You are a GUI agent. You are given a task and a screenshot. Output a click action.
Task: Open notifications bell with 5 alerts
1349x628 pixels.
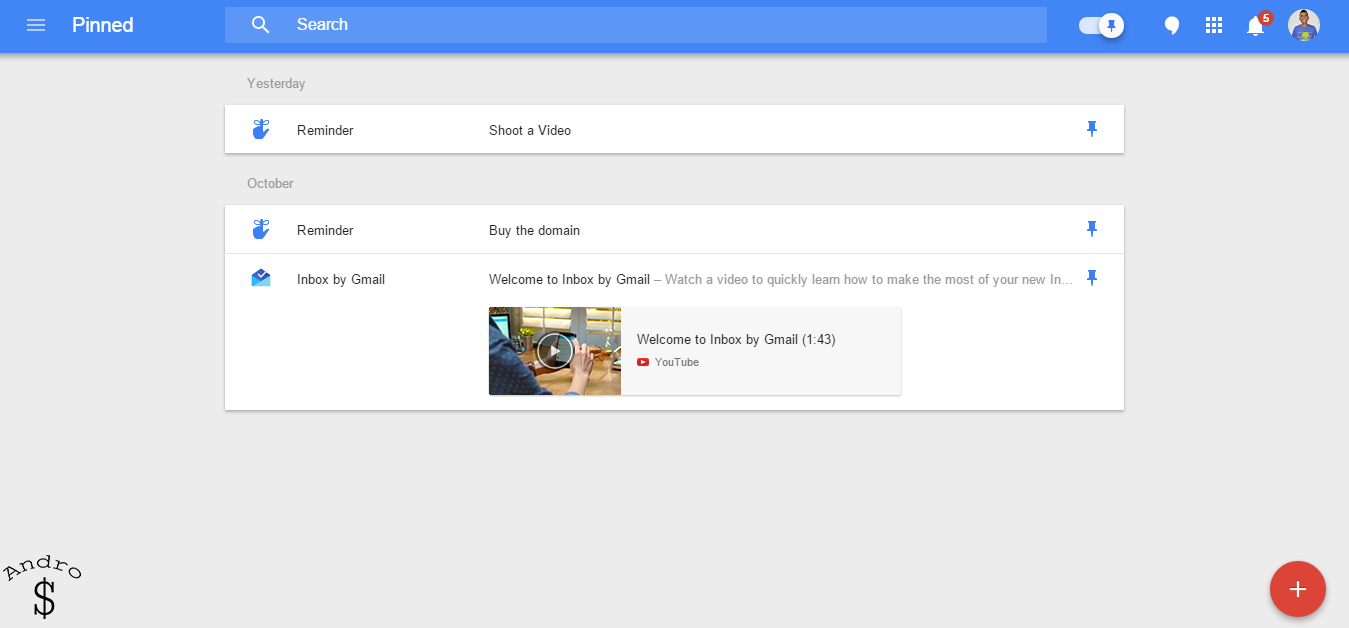point(1256,26)
